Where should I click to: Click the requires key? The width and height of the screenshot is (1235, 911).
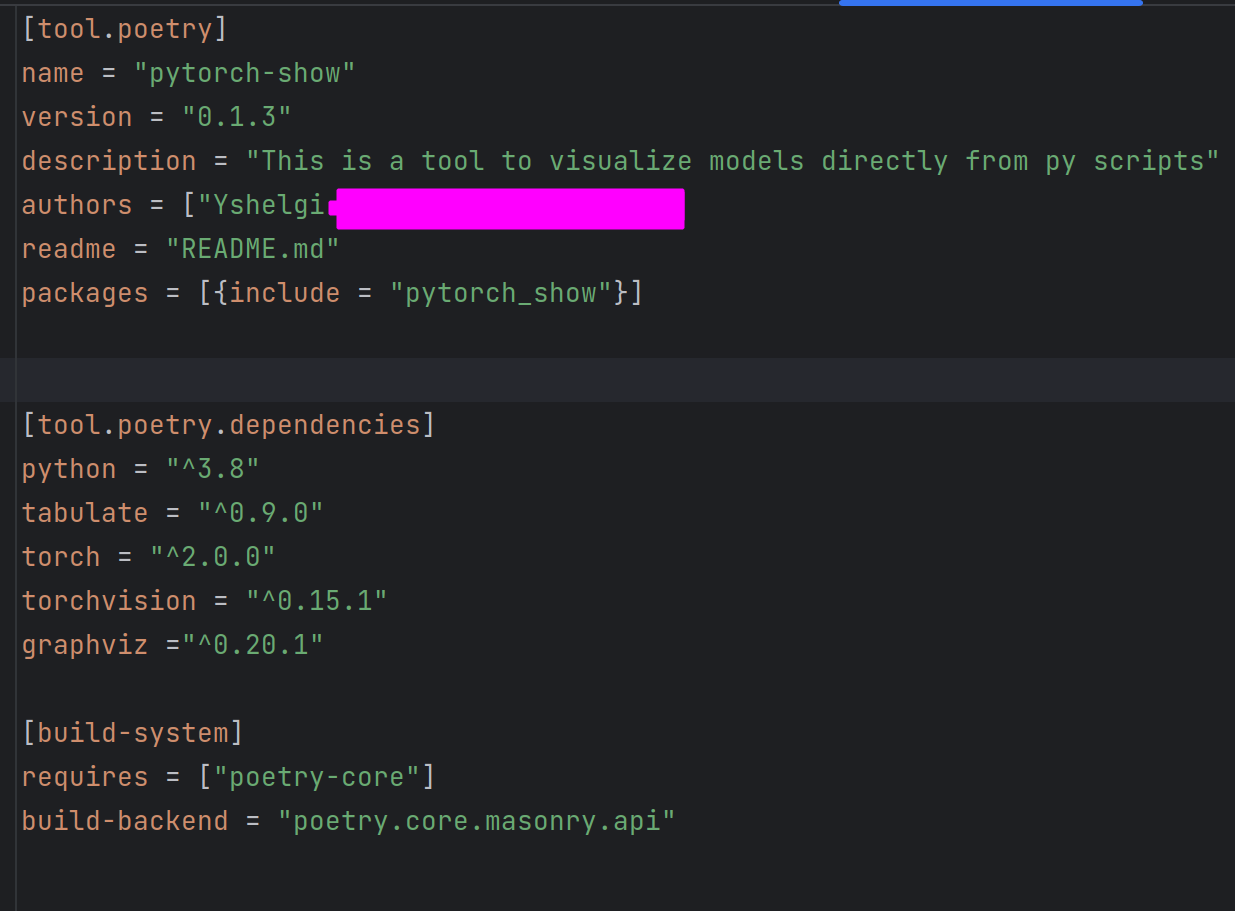[x=85, y=777]
